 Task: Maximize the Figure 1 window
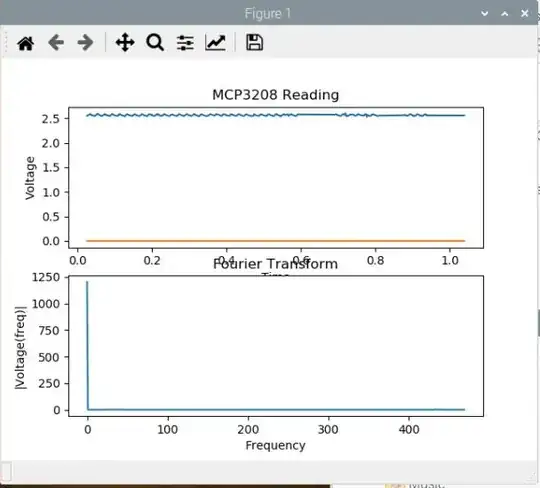(505, 14)
